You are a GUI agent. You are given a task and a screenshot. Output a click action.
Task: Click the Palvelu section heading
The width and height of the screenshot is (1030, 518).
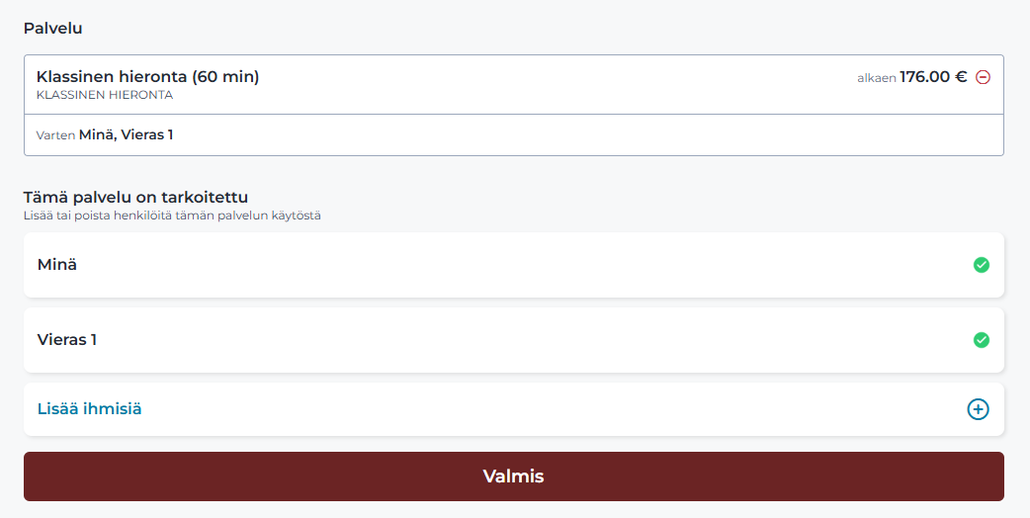[x=53, y=28]
